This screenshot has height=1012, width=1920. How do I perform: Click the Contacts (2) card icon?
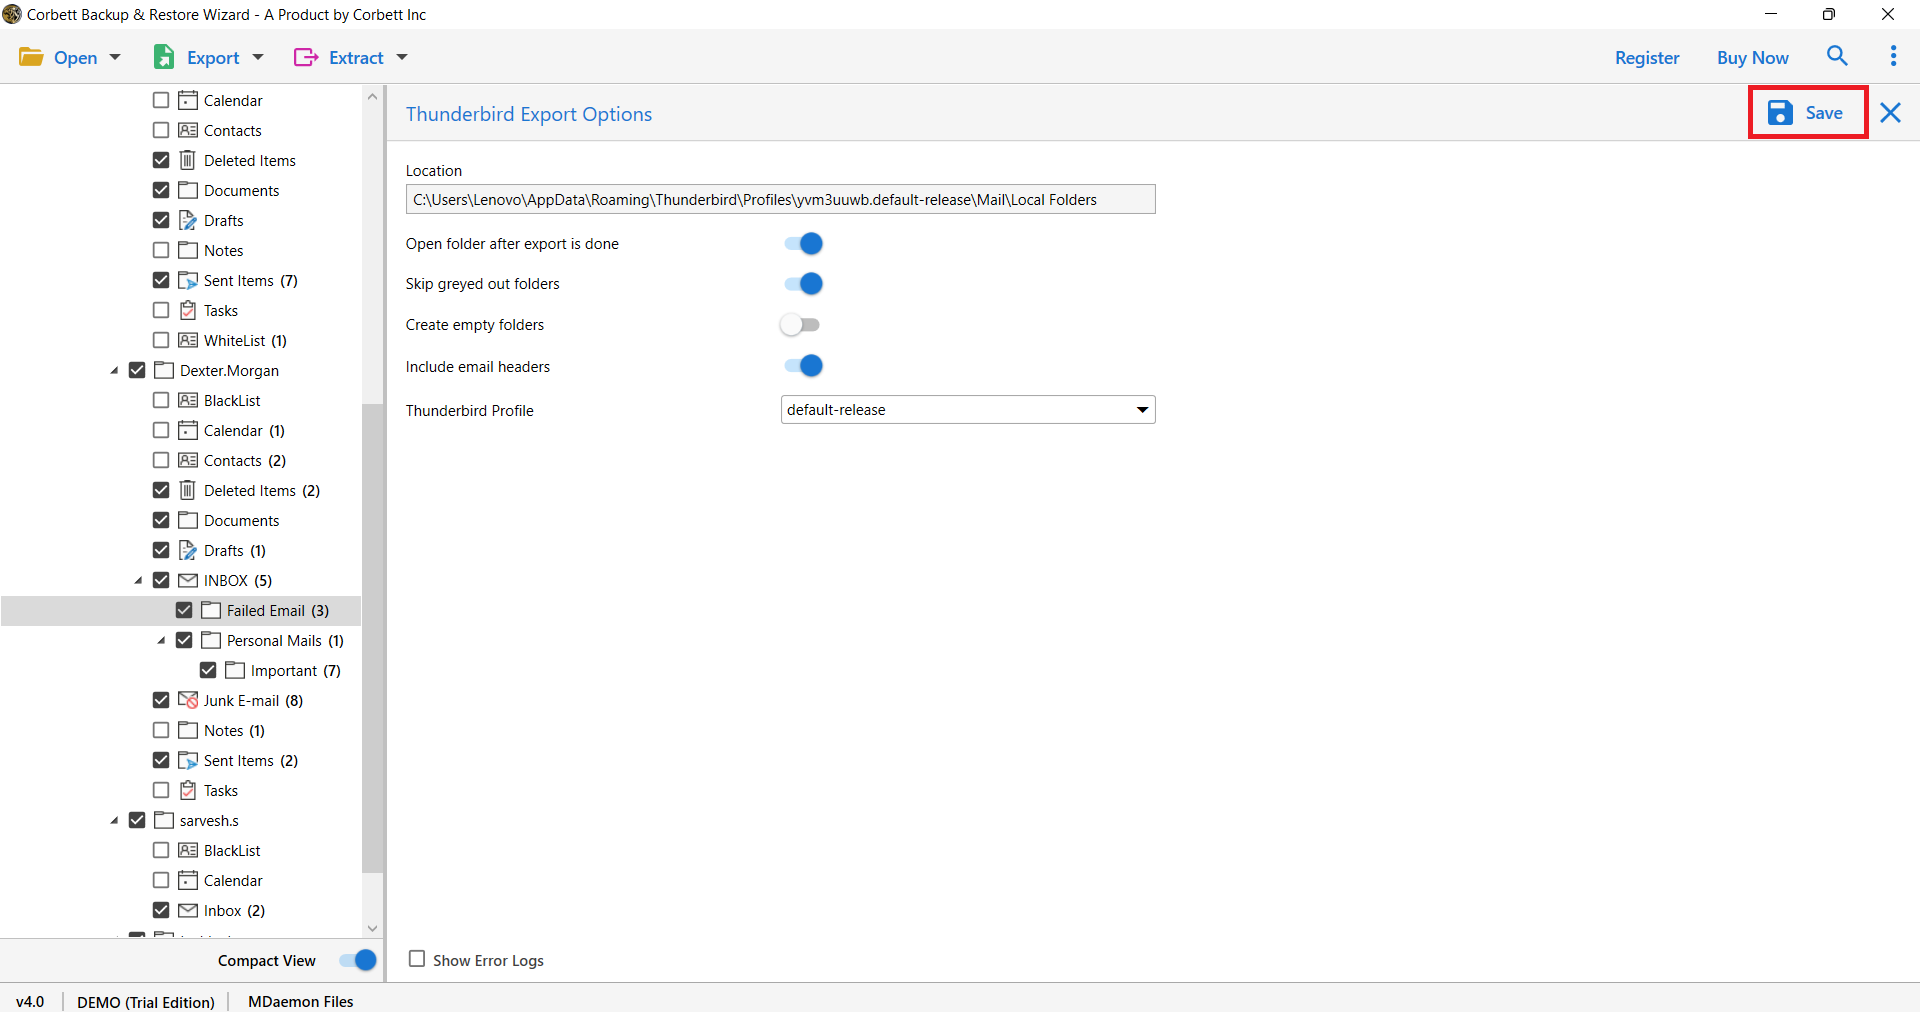[x=188, y=460]
